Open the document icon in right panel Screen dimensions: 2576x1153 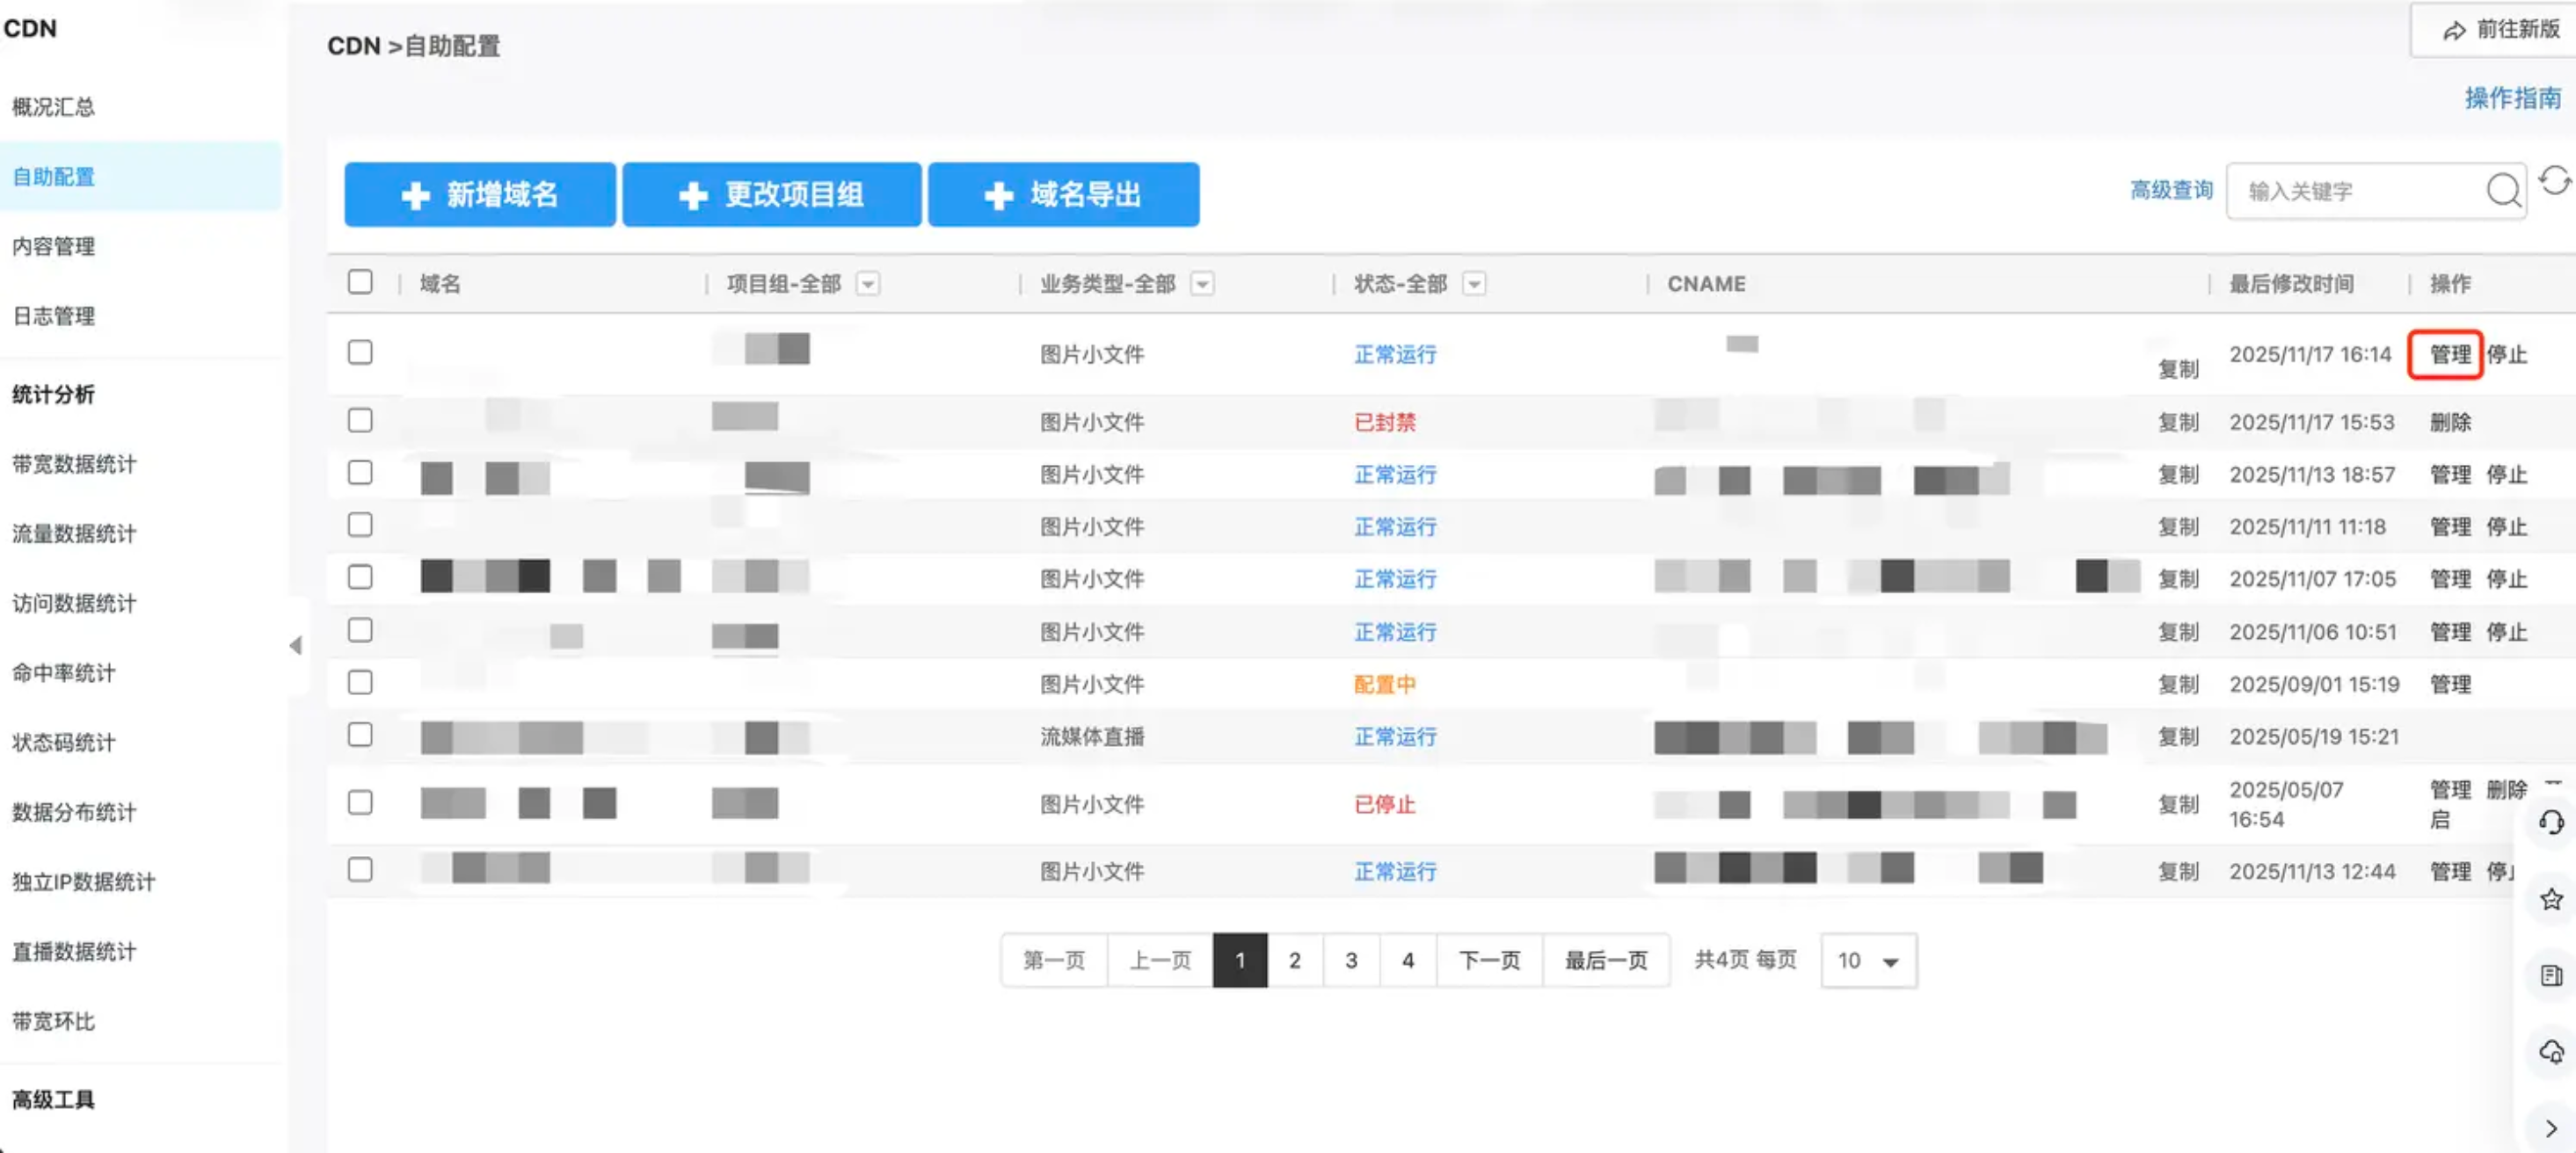[x=2551, y=975]
